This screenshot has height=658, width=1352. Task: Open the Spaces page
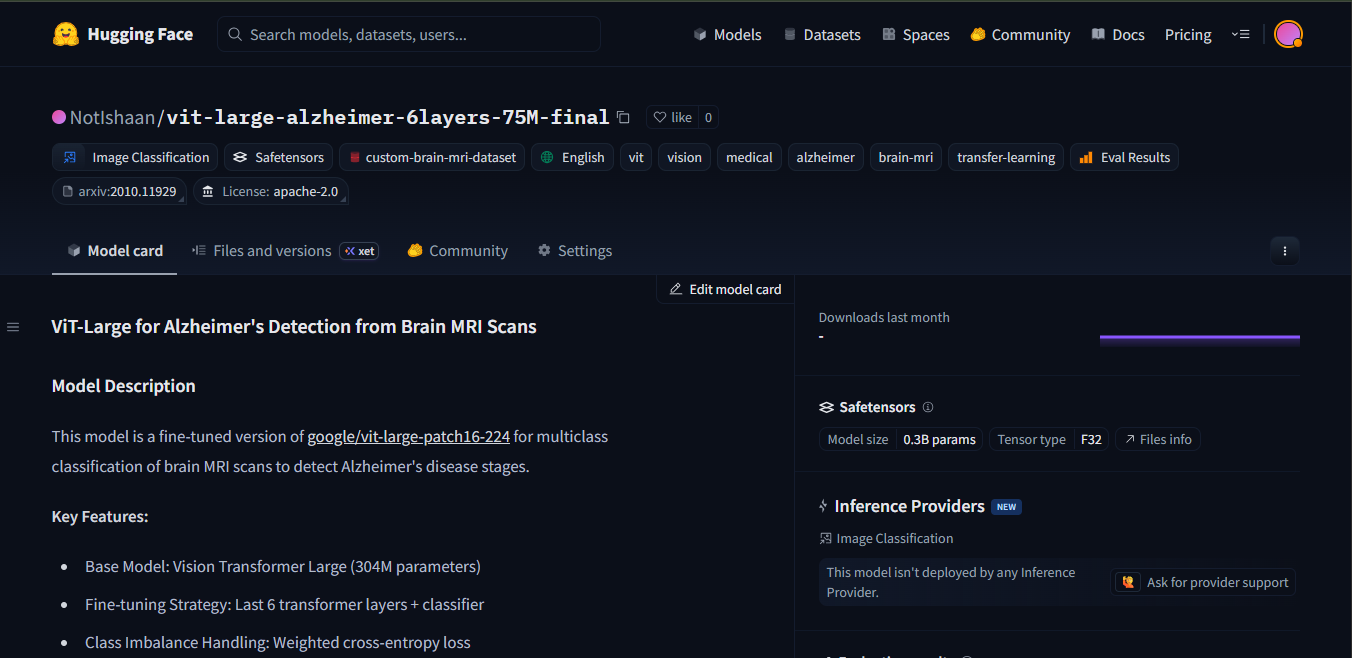pos(916,34)
